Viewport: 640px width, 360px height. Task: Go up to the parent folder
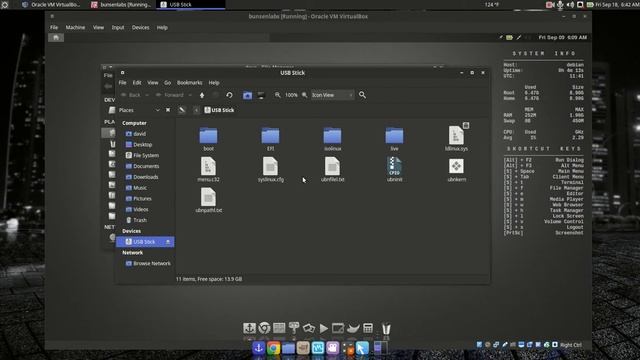point(202,95)
